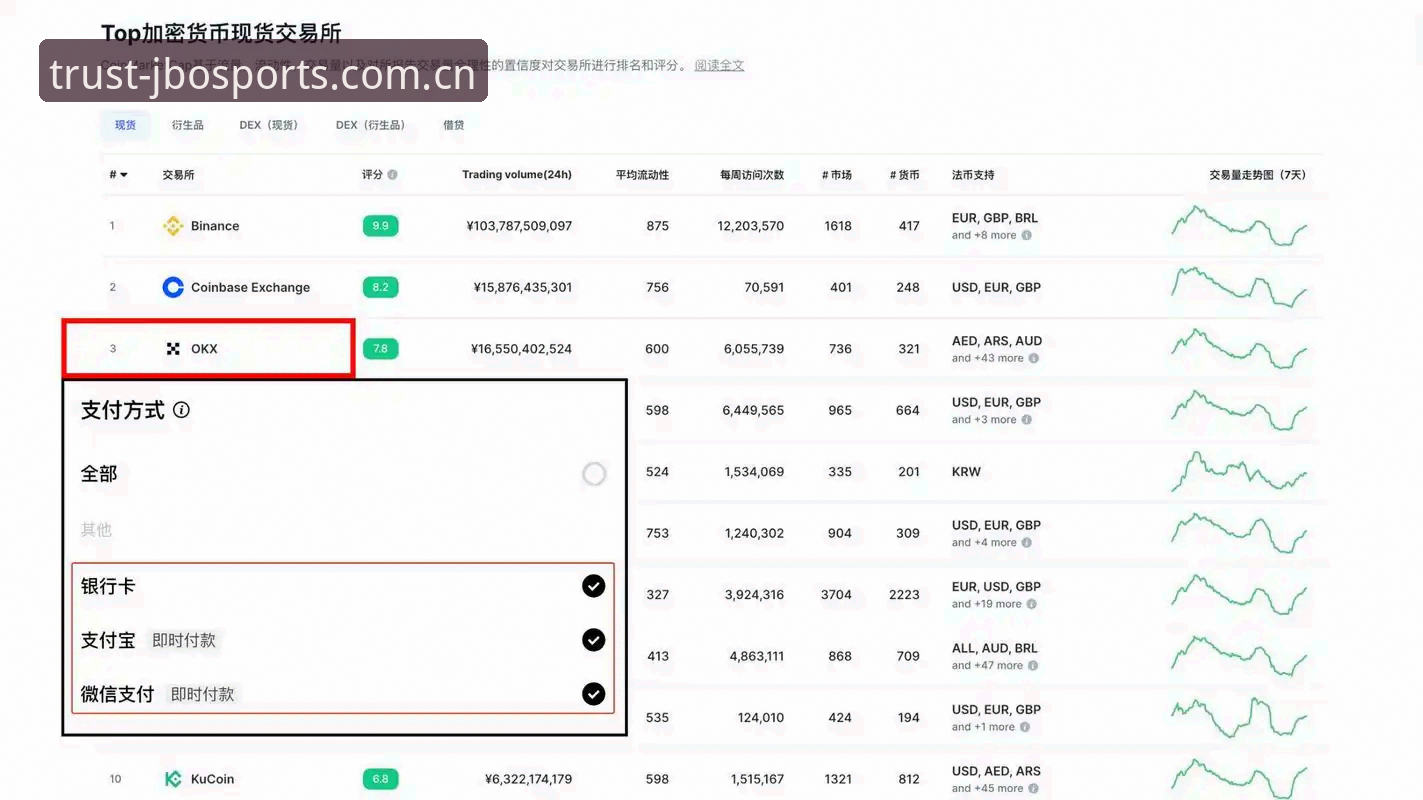Uncheck the 微信支付 payment option

tap(594, 693)
